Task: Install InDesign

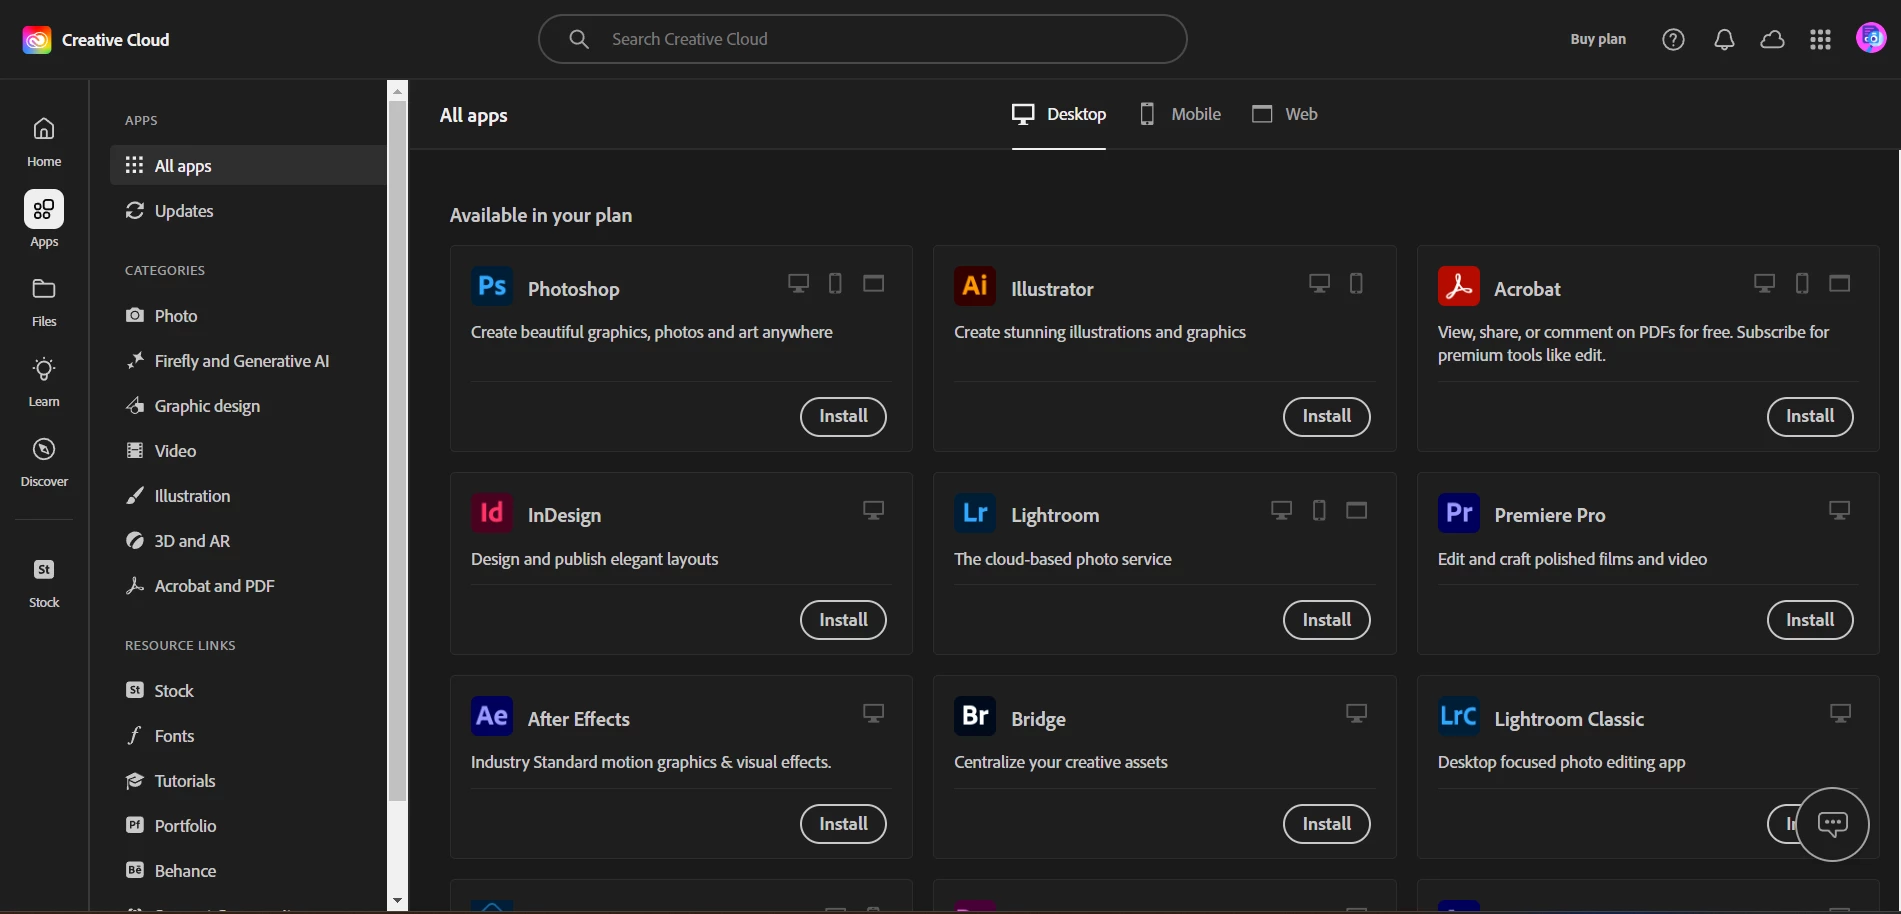Action: pos(843,620)
